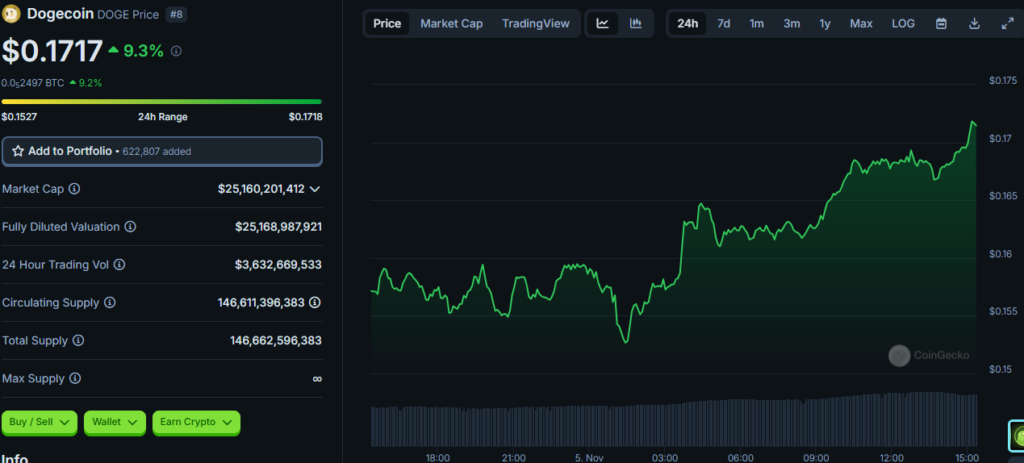Click the $25,168,987,921 valuation value
1024x463 pixels.
coord(278,227)
